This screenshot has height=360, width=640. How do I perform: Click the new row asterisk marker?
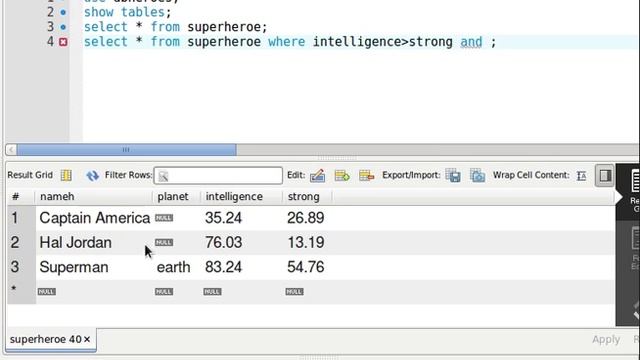14,289
